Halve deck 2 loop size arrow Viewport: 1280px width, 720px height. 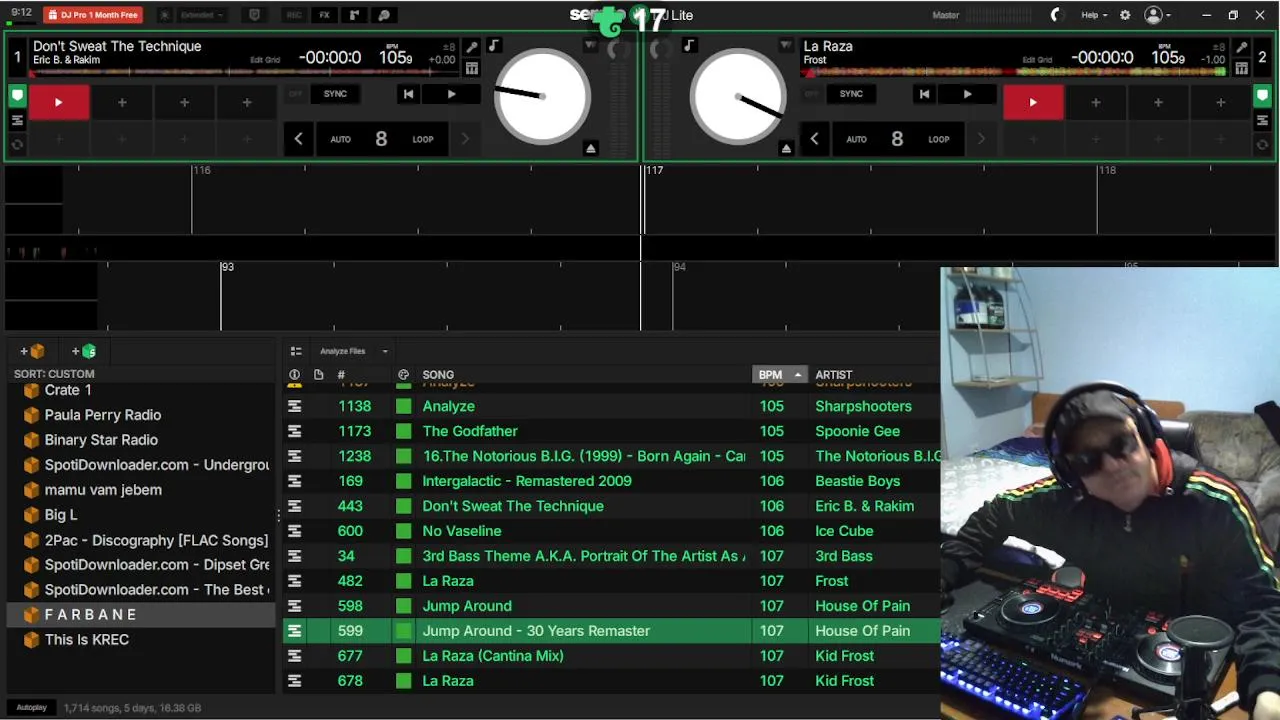pyautogui.click(x=814, y=140)
